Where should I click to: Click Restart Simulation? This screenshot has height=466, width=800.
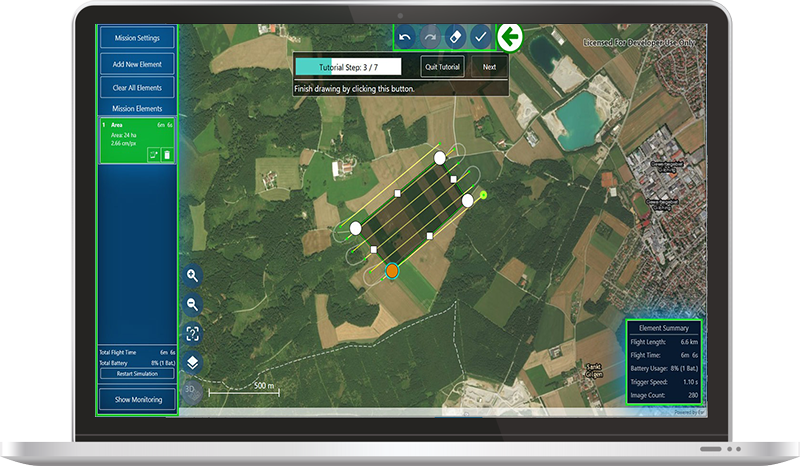137,374
